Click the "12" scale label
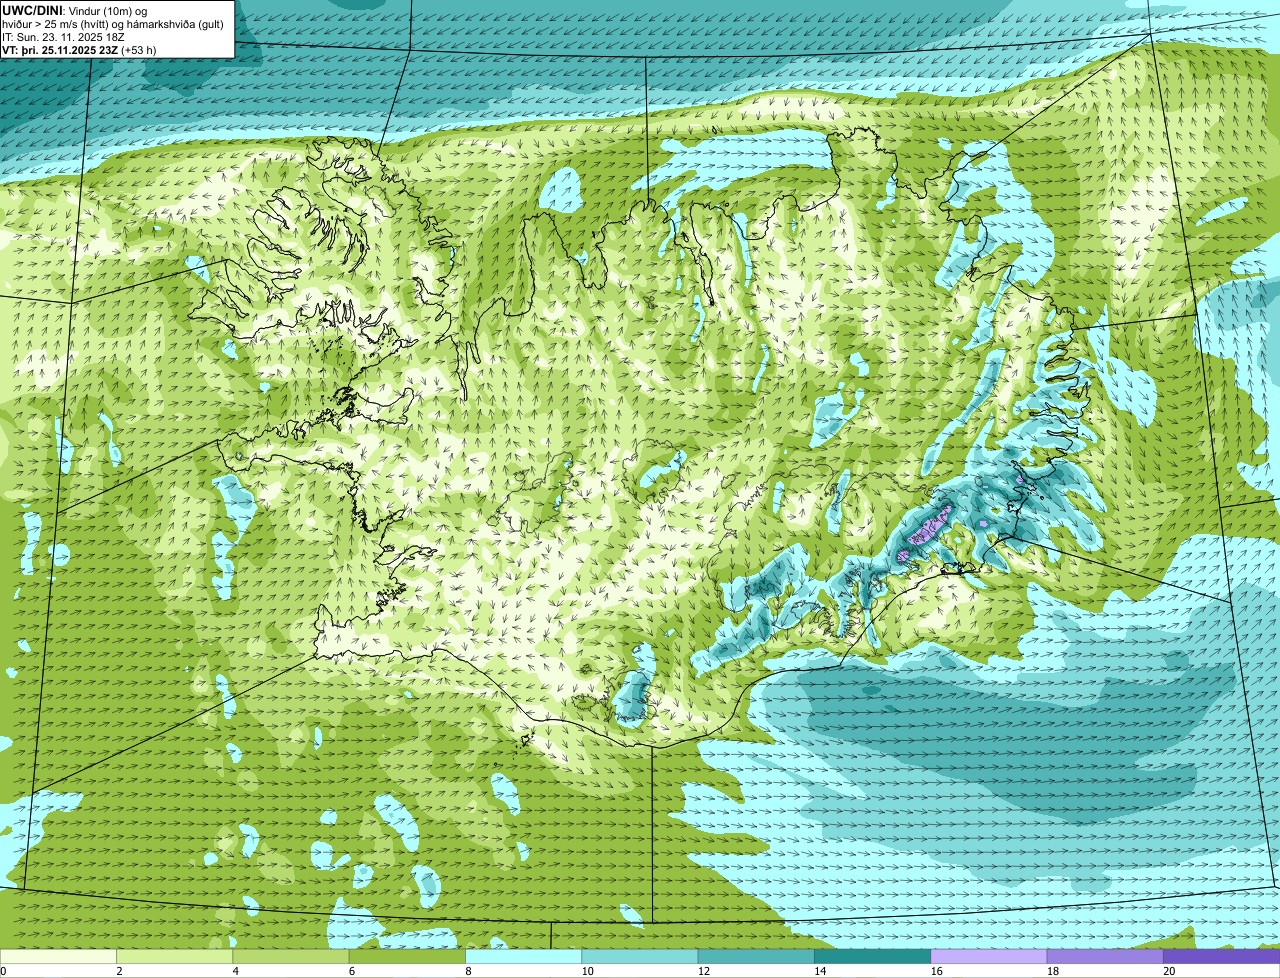1280x978 pixels. click(704, 971)
